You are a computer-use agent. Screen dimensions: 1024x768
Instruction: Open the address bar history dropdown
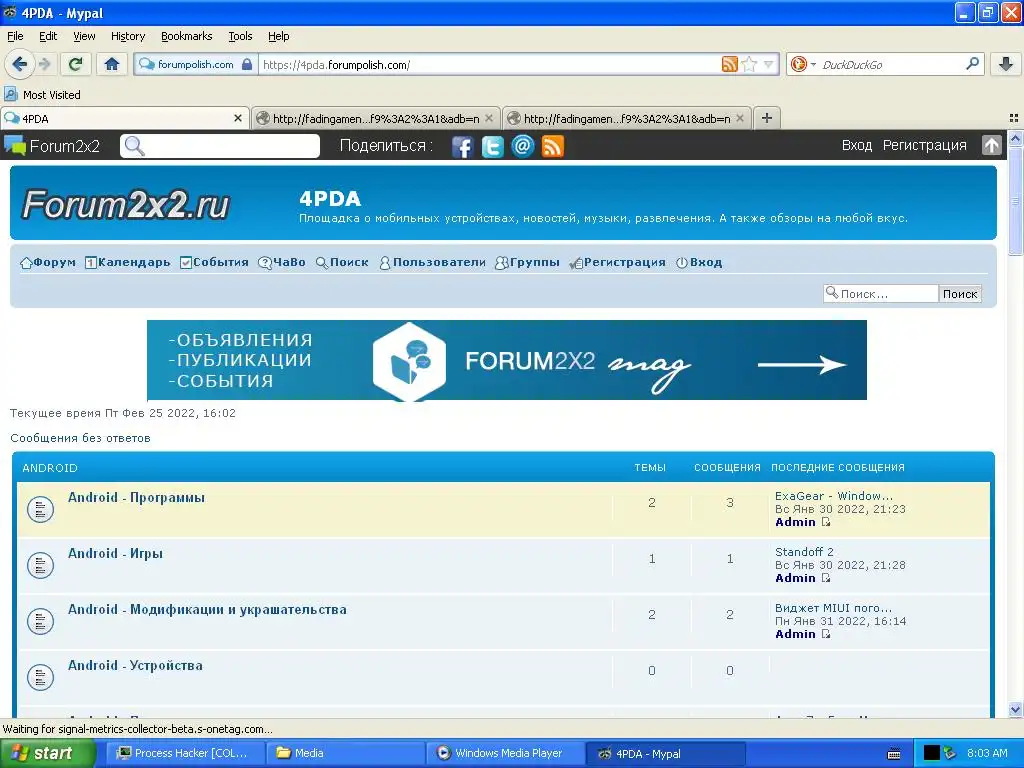click(x=768, y=64)
